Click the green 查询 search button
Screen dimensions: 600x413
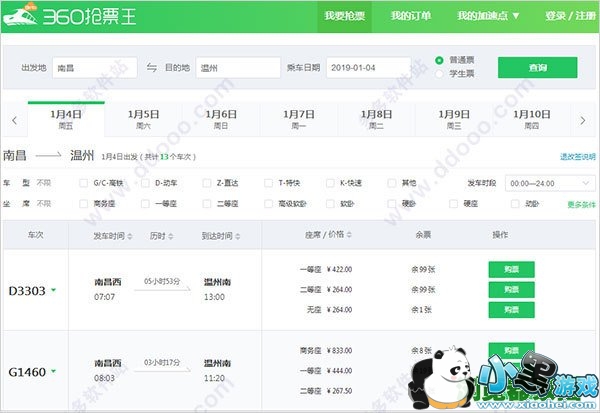pyautogui.click(x=537, y=68)
